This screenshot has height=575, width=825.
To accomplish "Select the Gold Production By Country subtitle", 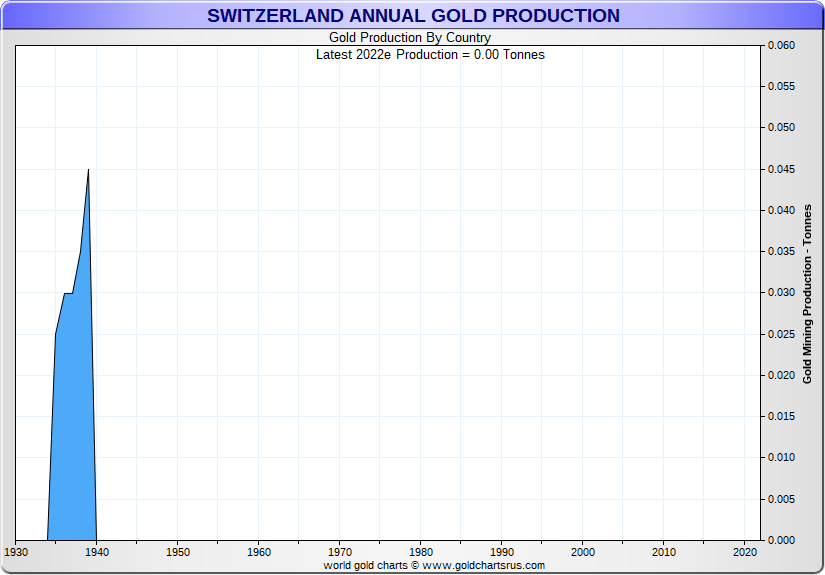I will coord(410,38).
